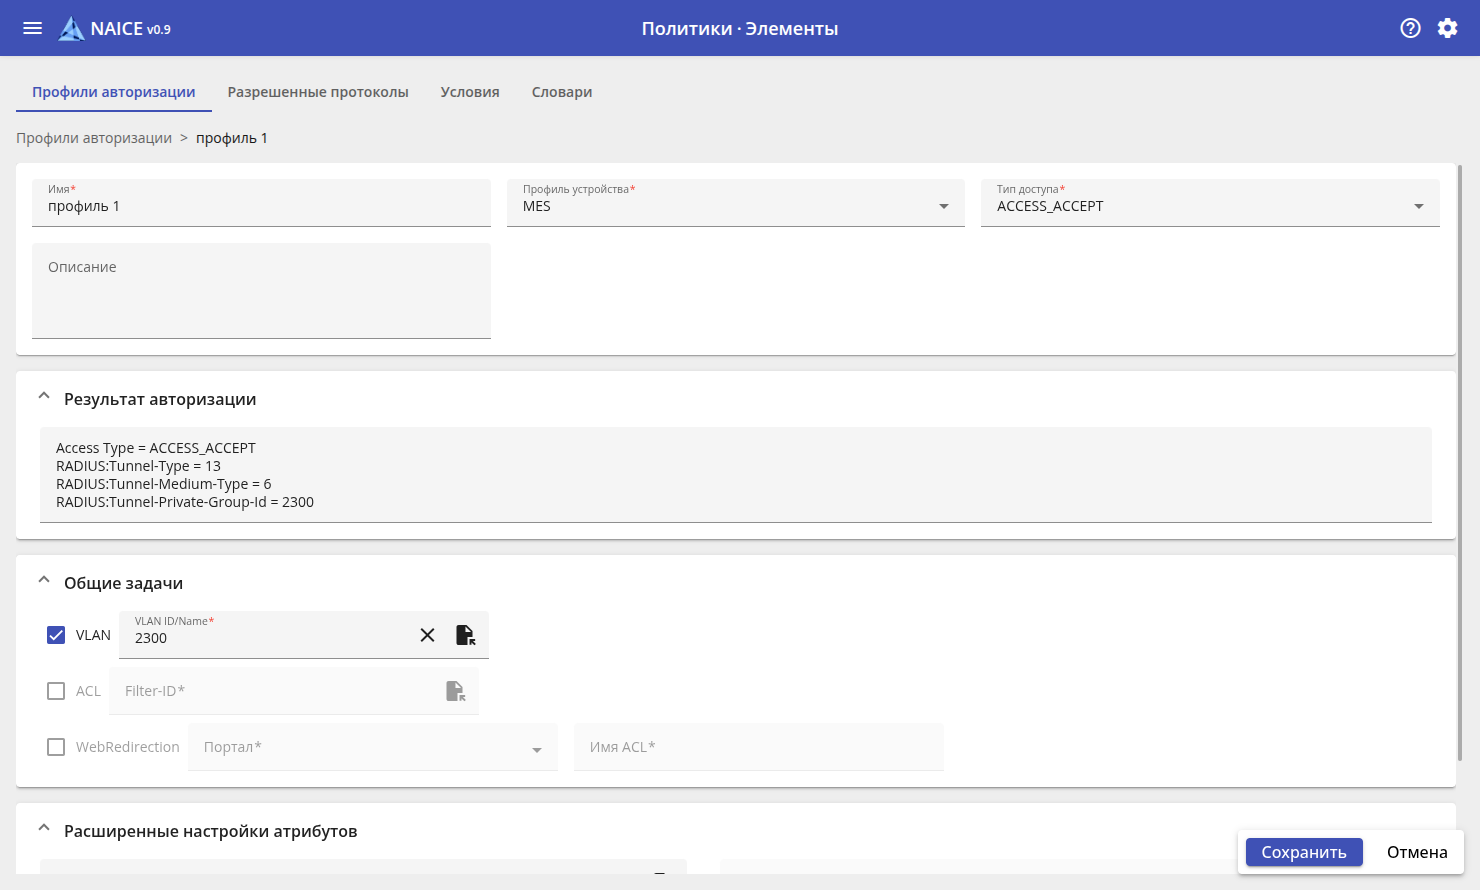1480x890 pixels.
Task: Click into the Описание text field
Action: click(261, 291)
